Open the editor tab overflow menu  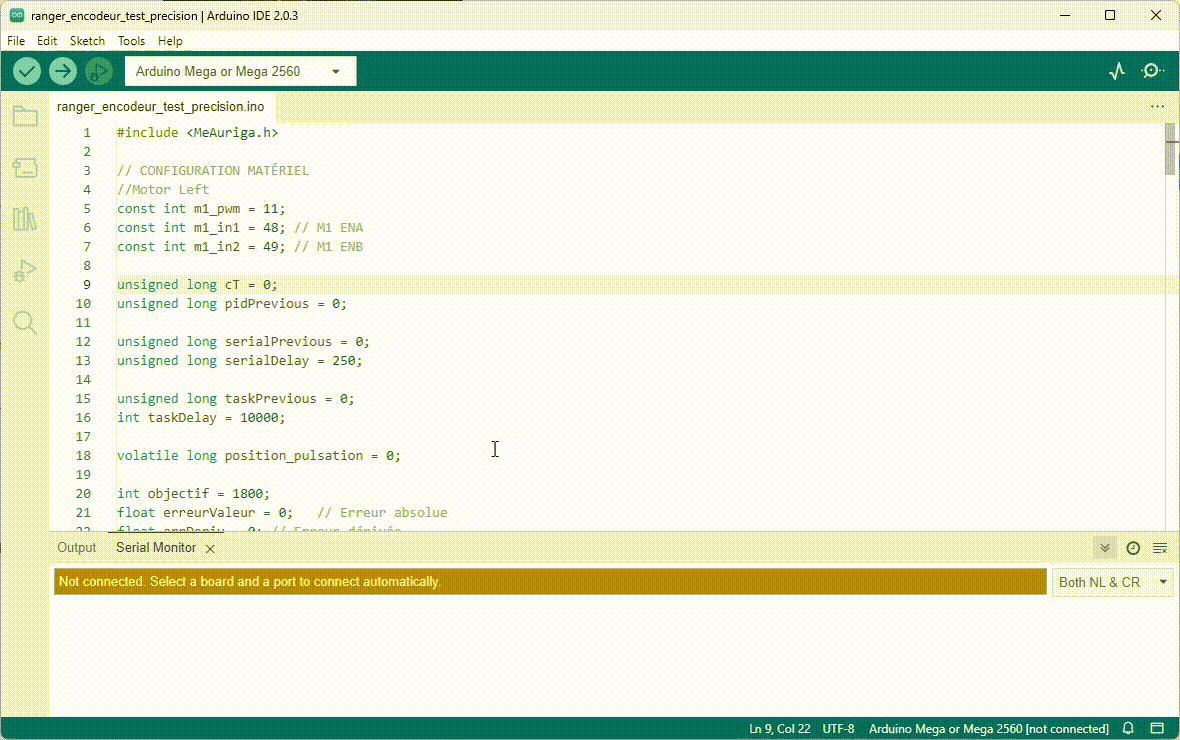click(x=1157, y=106)
